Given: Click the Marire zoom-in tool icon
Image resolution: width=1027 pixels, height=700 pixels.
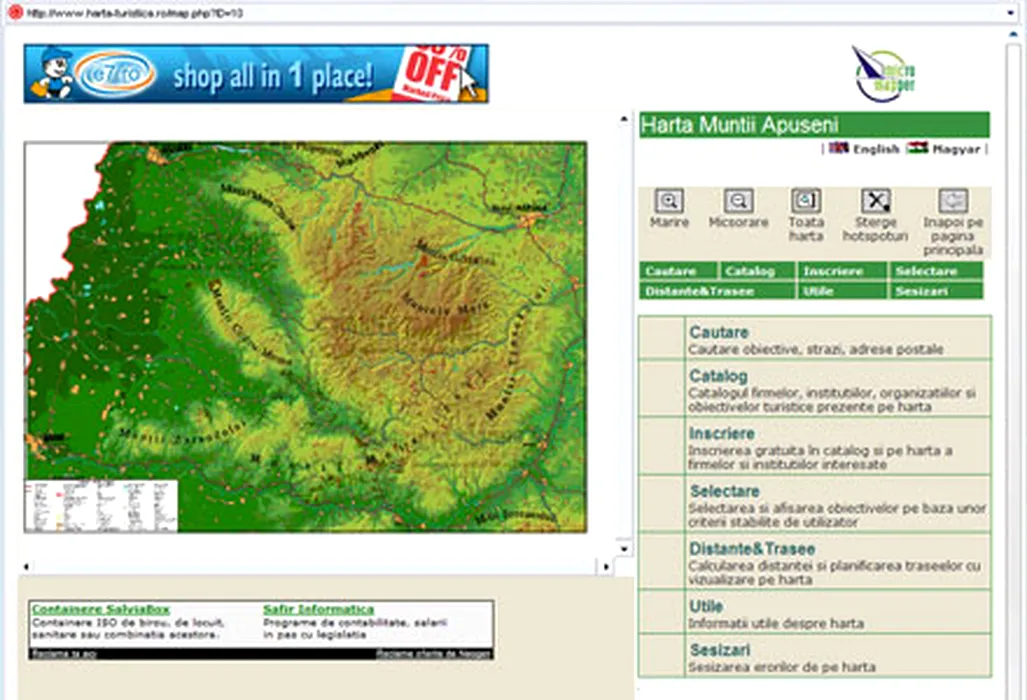Looking at the screenshot, I should (x=668, y=201).
